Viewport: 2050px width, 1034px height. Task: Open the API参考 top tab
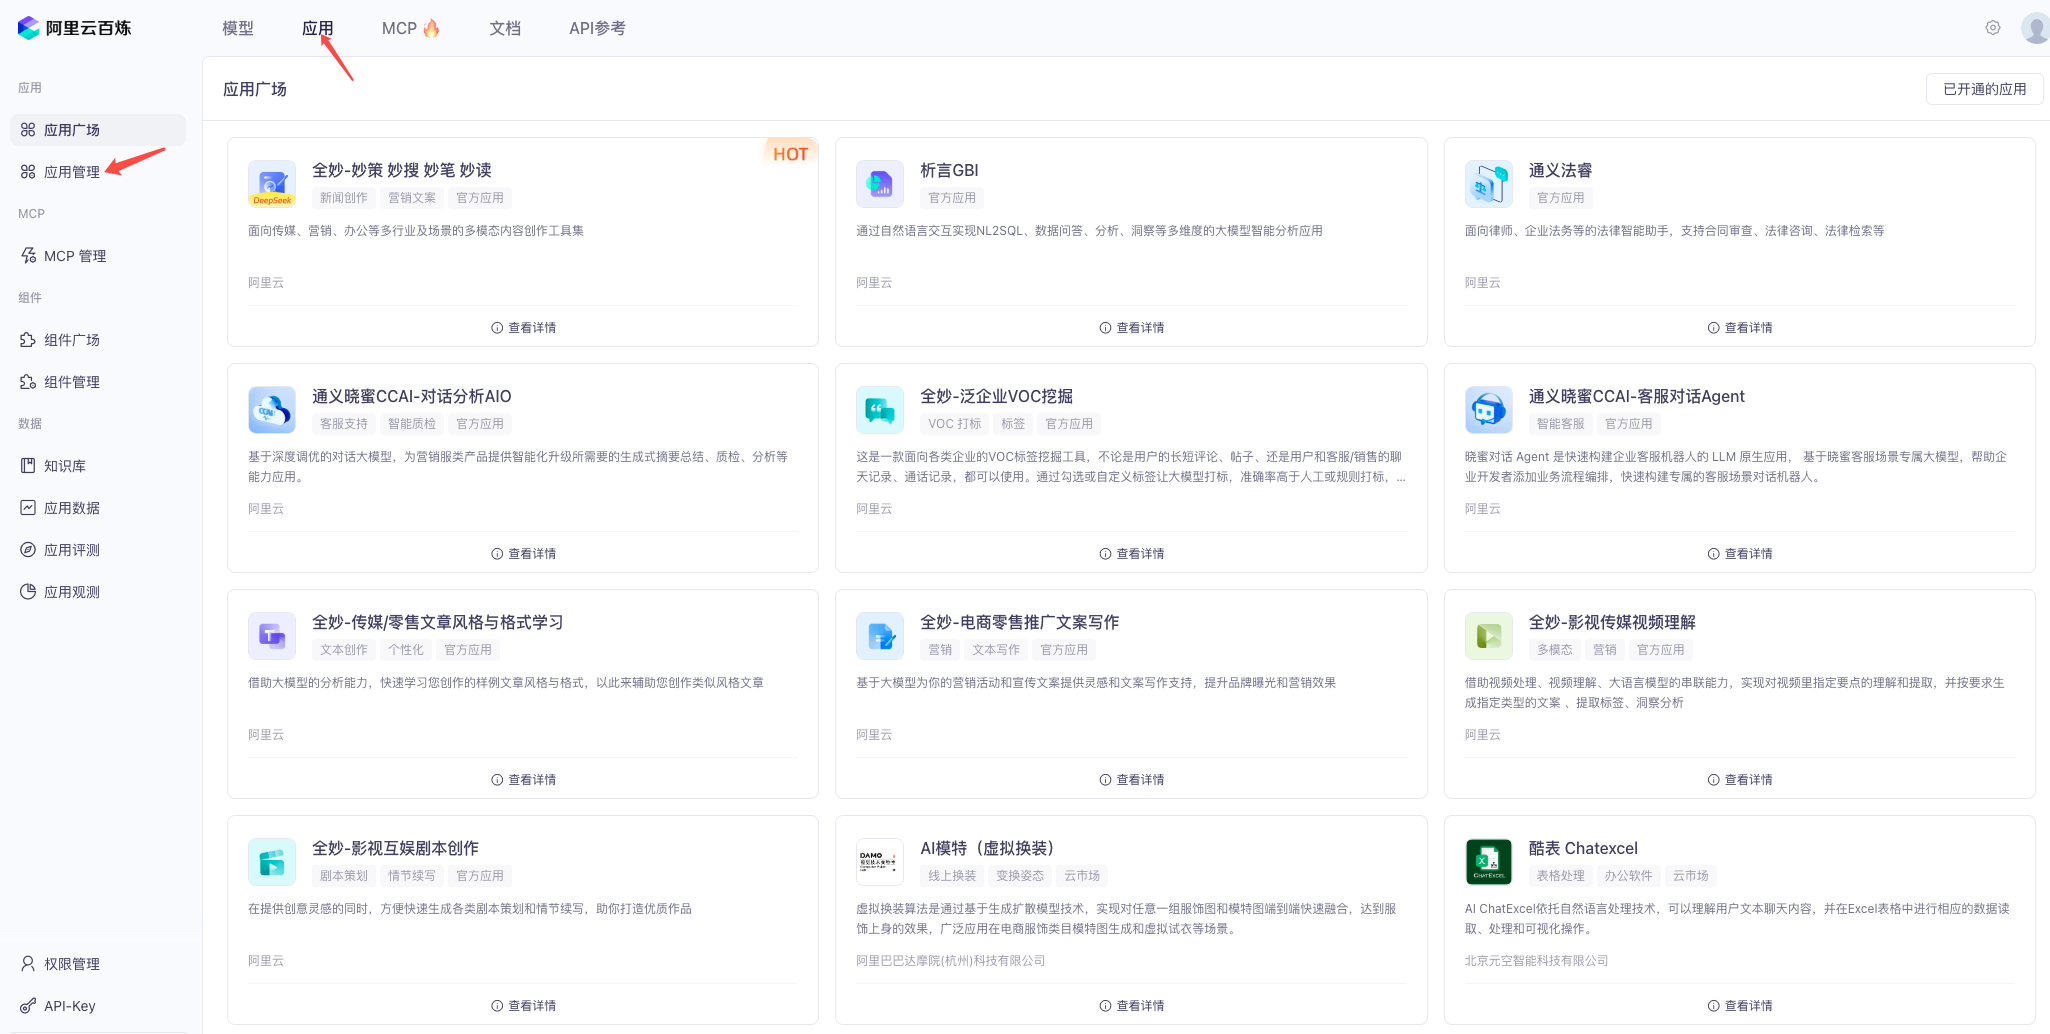point(597,28)
